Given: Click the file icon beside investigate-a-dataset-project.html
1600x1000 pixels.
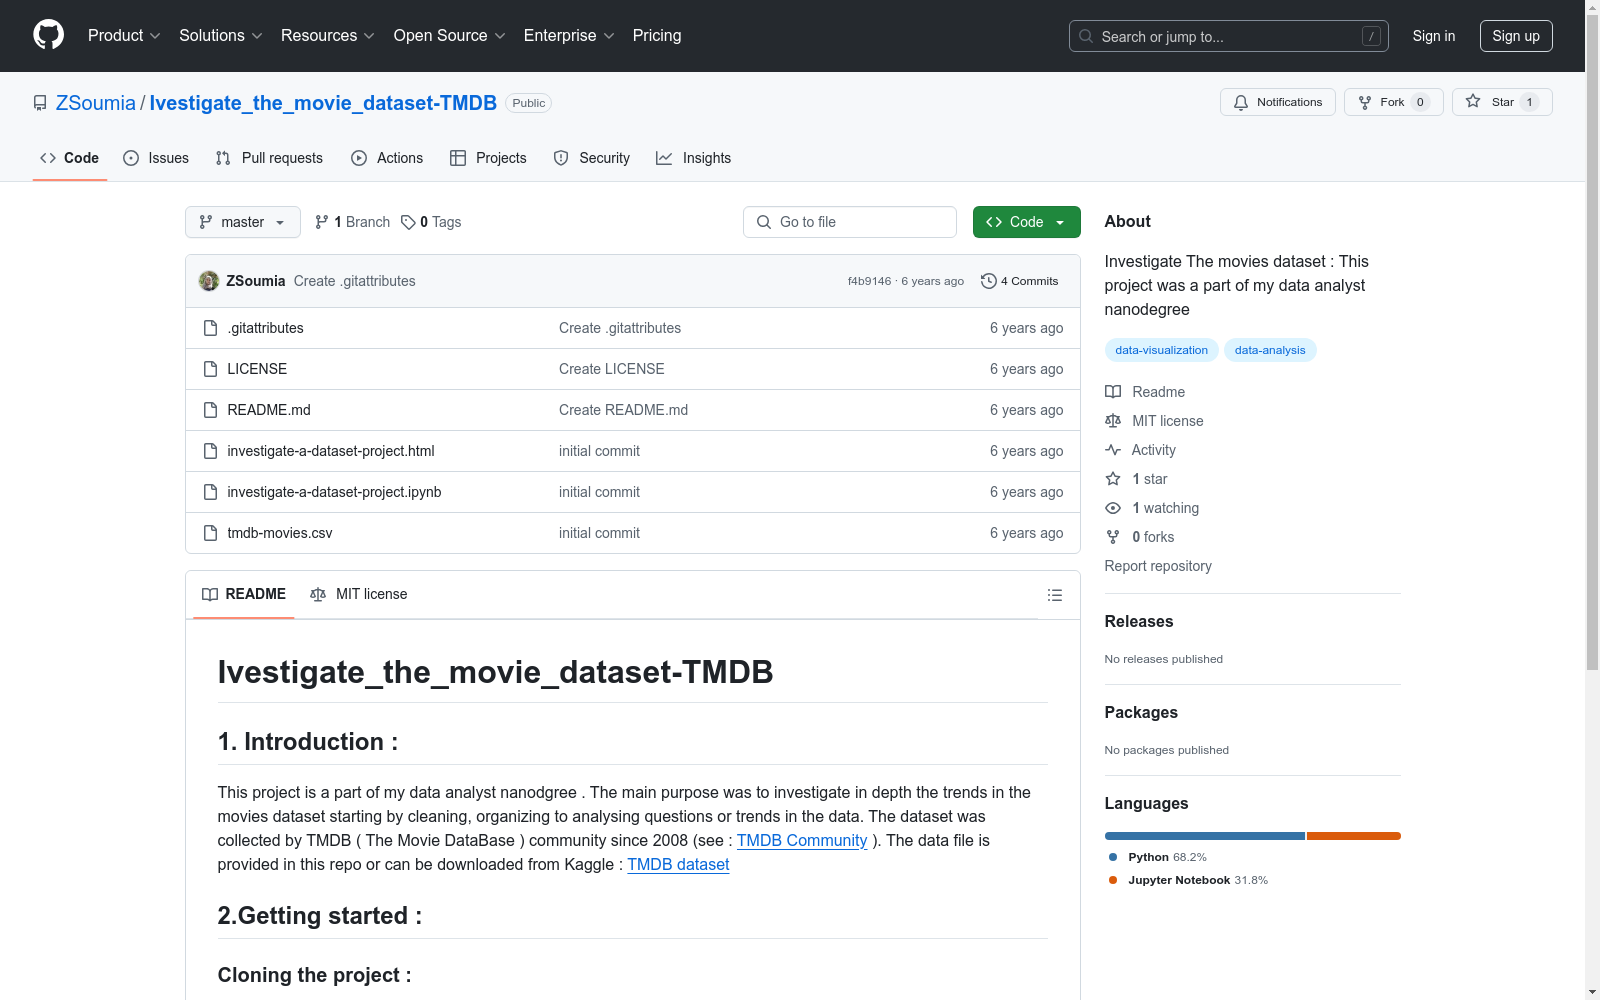Looking at the screenshot, I should [x=210, y=451].
